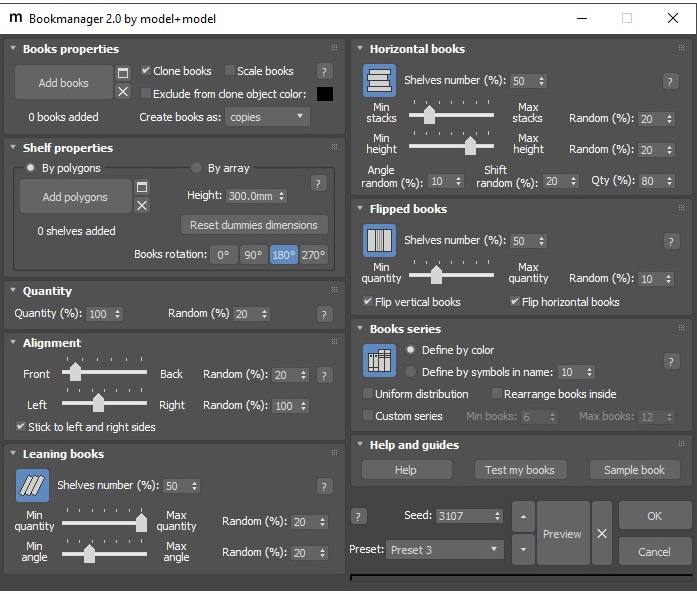Screen dimensions: 697x594
Task: Click the list icon beside Add polygons
Action: tap(142, 187)
